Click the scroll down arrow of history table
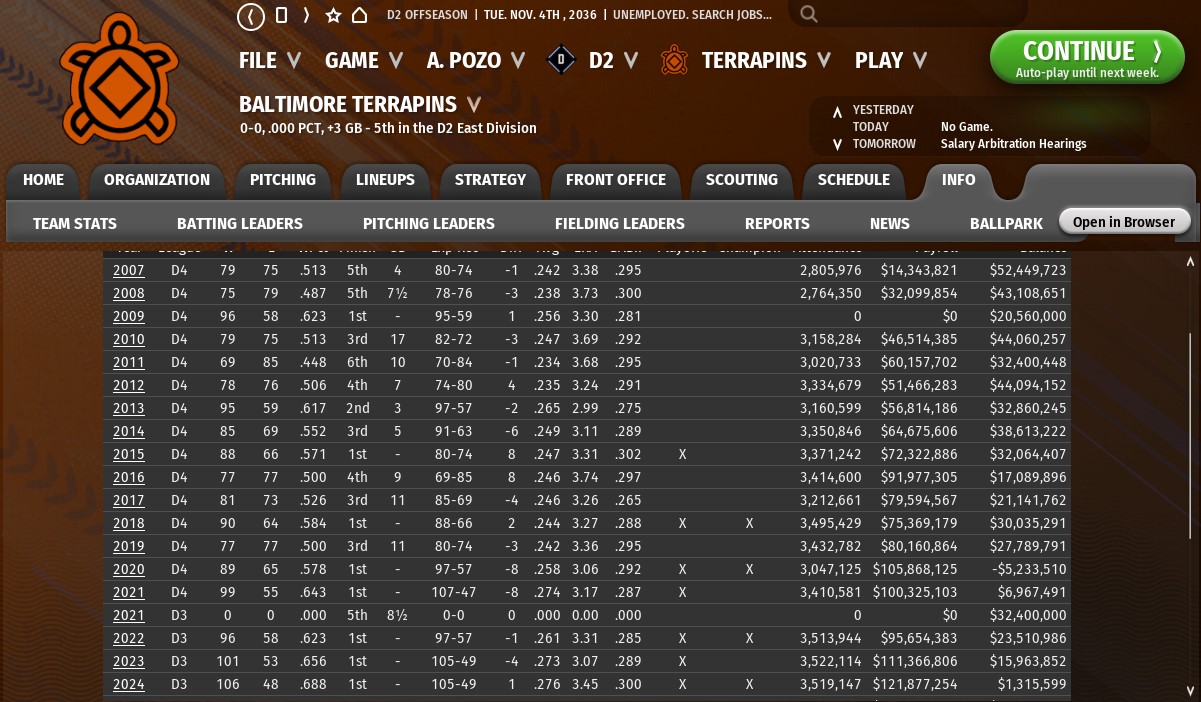The image size is (1201, 702). coord(1190,691)
